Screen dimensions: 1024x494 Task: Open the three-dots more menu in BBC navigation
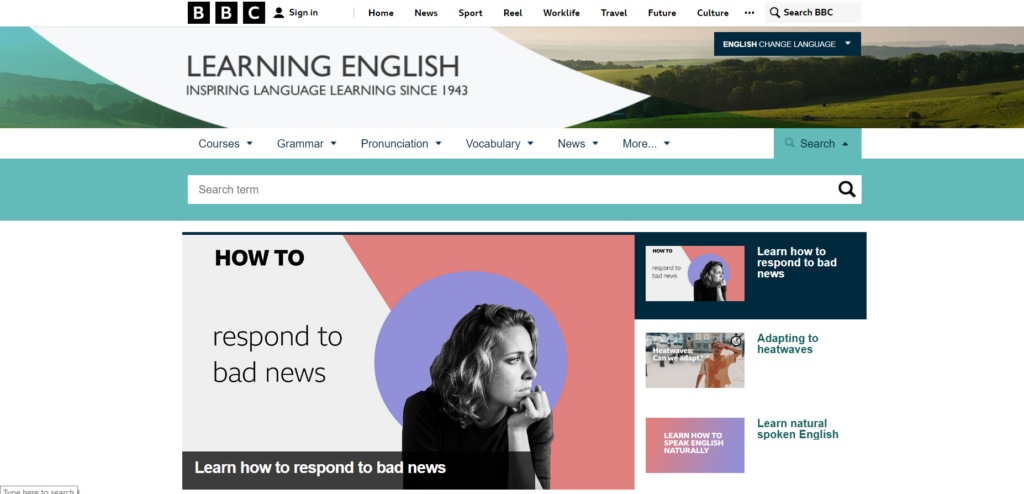749,13
